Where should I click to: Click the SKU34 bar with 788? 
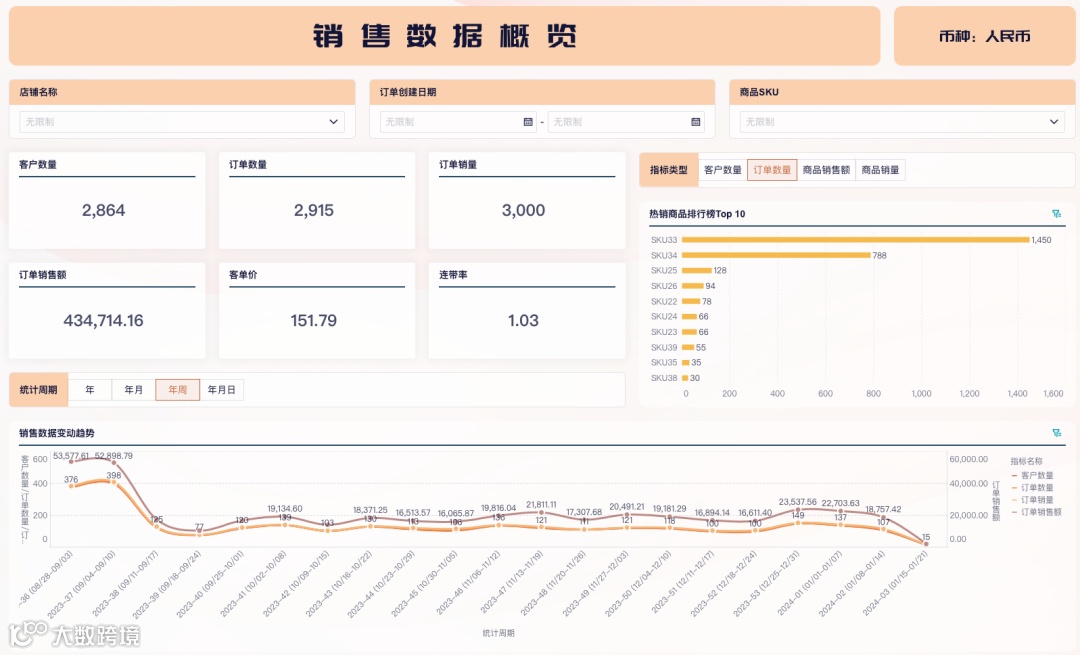pos(776,255)
